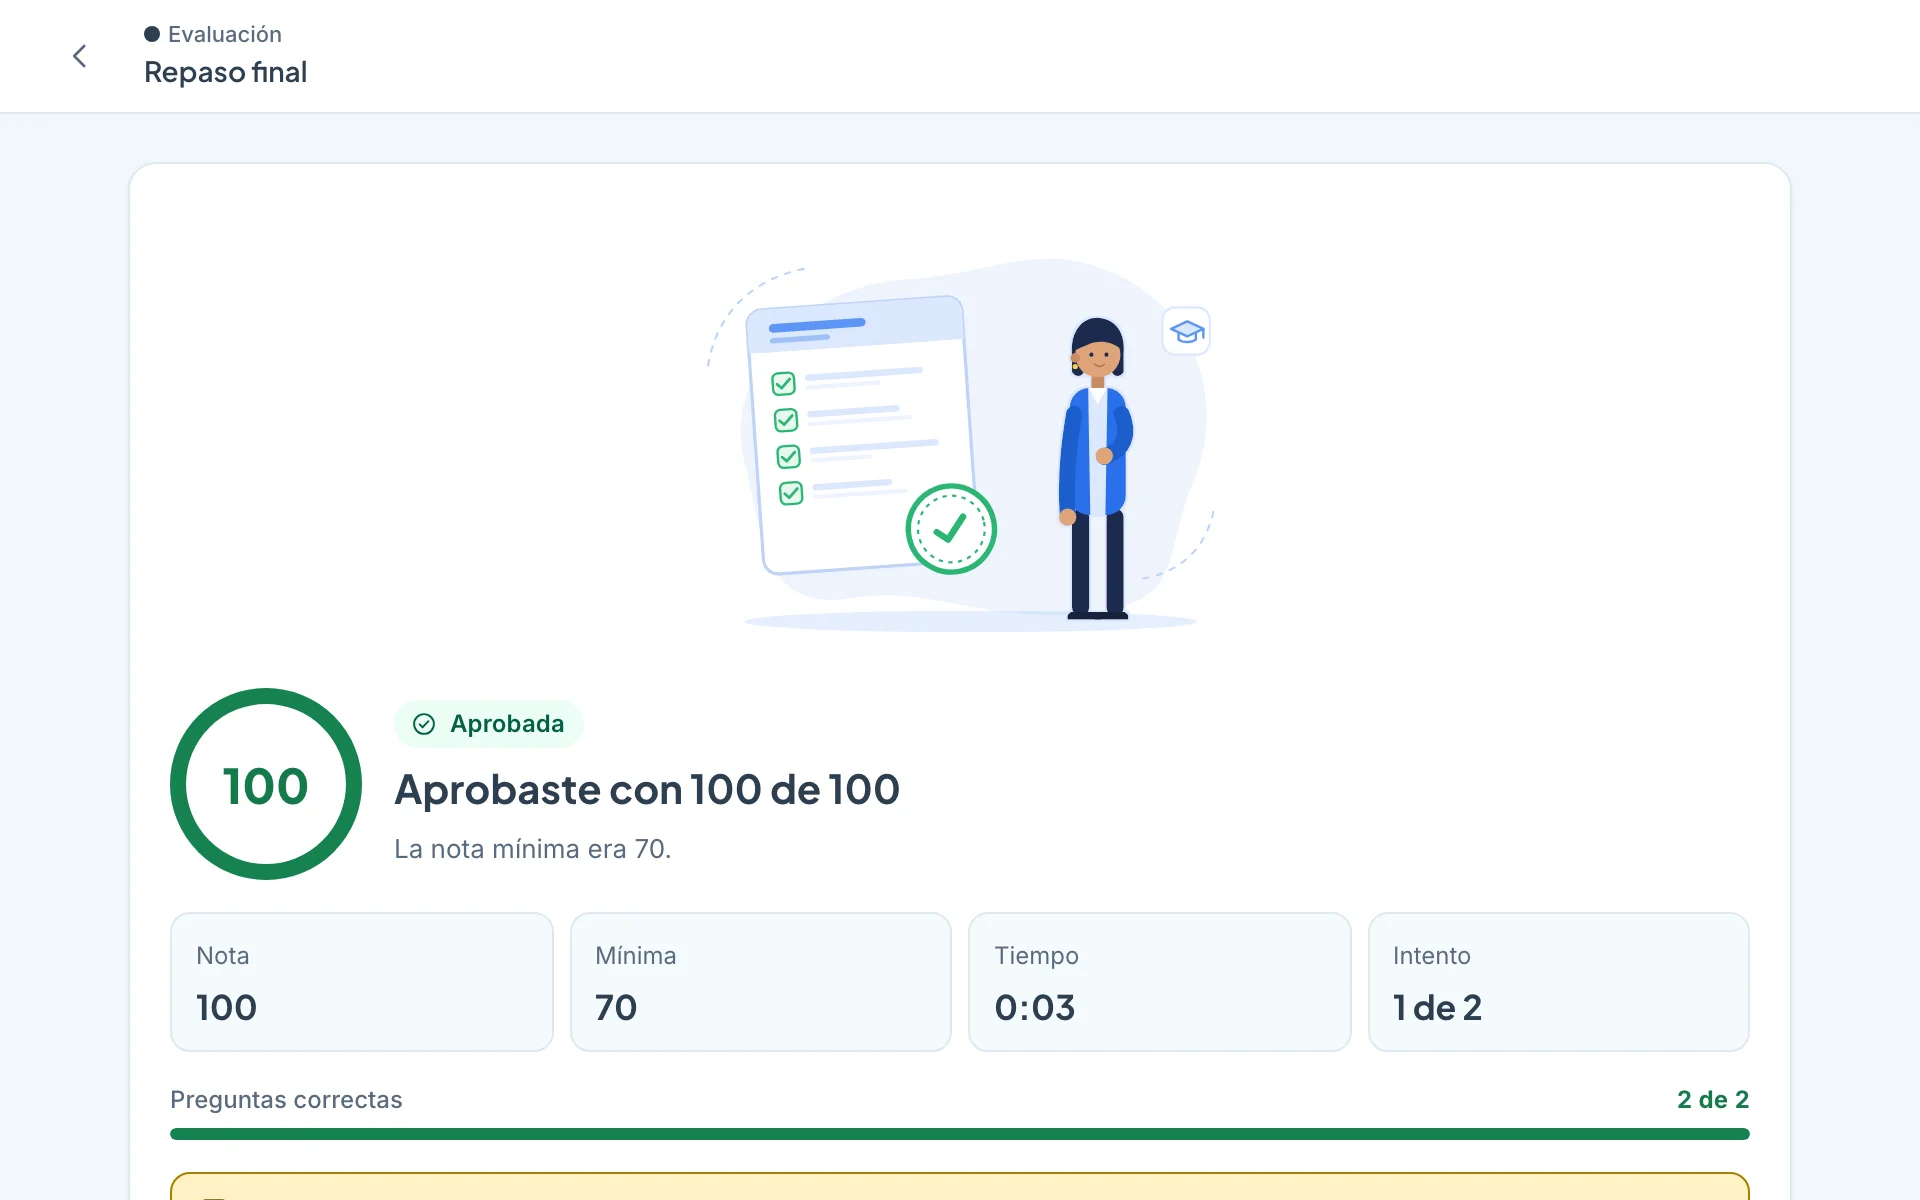Viewport: 1920px width, 1200px height.
Task: Go back using the left chevron arrow
Action: point(80,56)
